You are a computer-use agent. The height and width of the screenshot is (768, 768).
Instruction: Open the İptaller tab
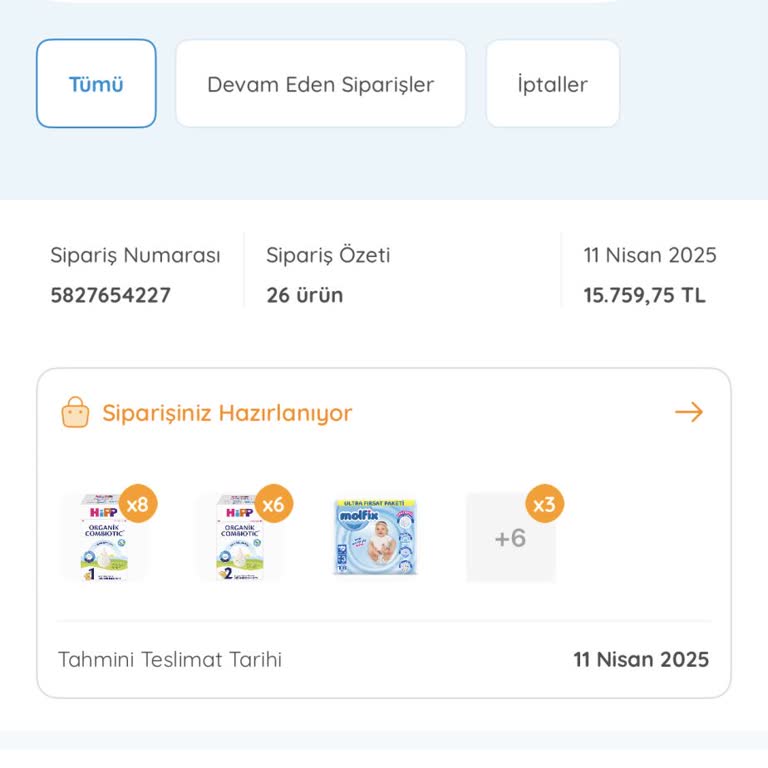[x=552, y=84]
